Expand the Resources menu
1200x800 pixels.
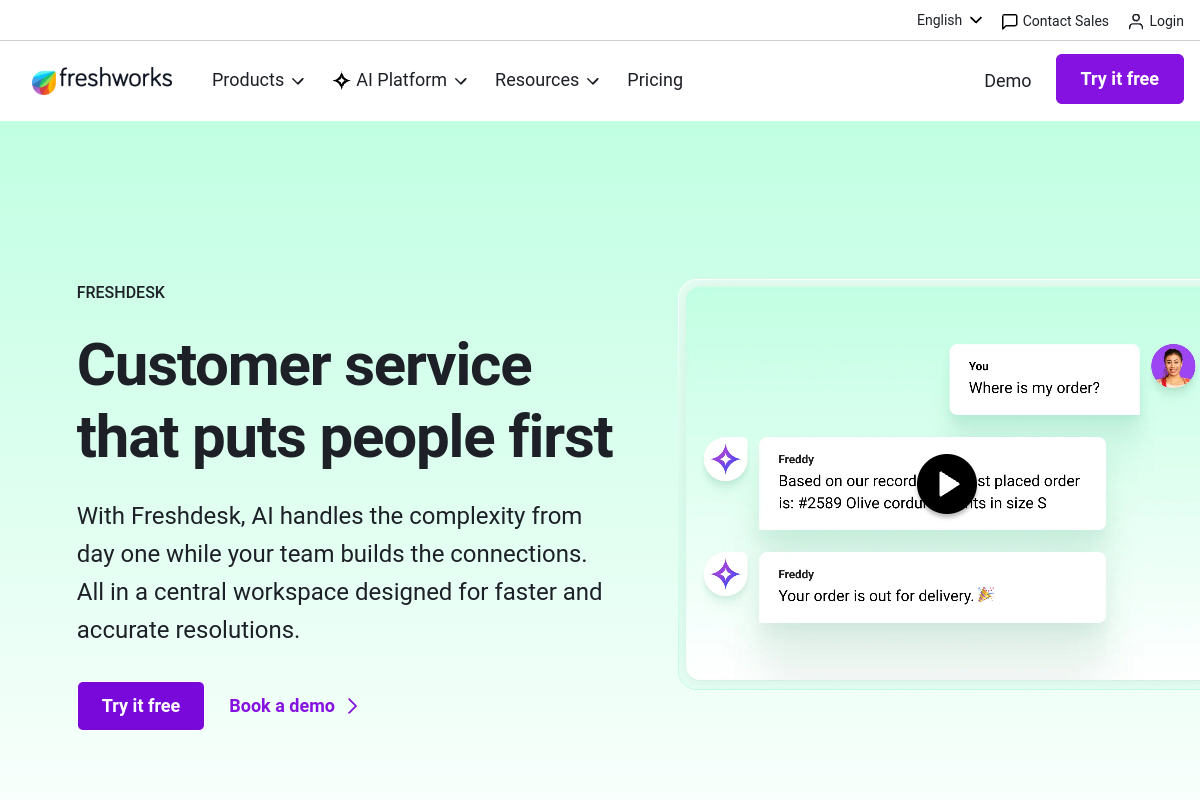click(547, 80)
